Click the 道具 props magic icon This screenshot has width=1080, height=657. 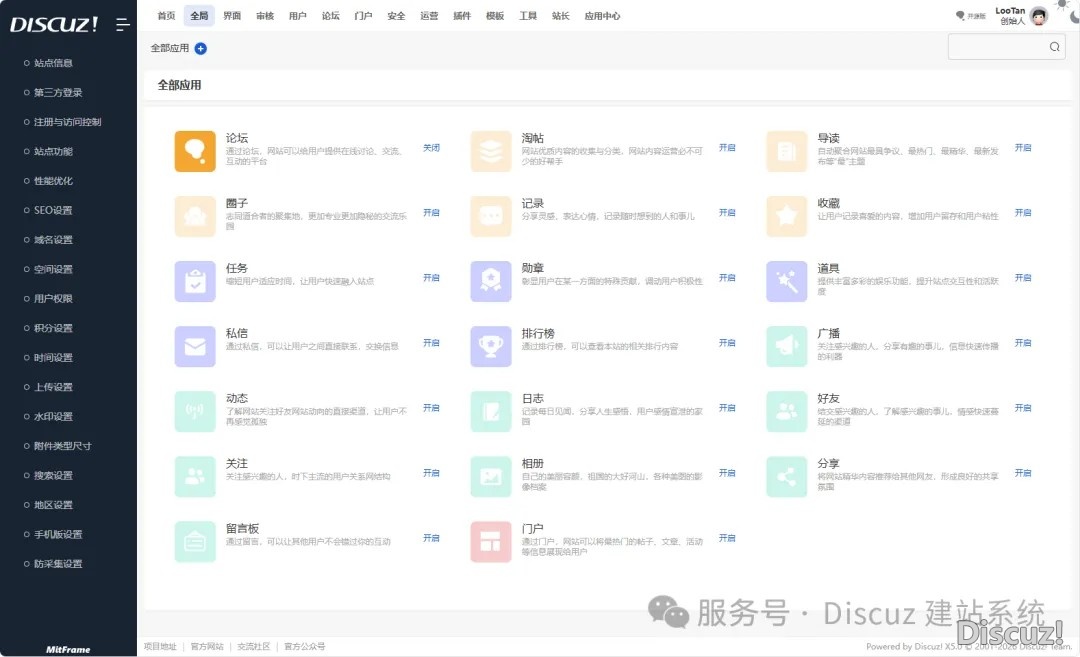(787, 283)
